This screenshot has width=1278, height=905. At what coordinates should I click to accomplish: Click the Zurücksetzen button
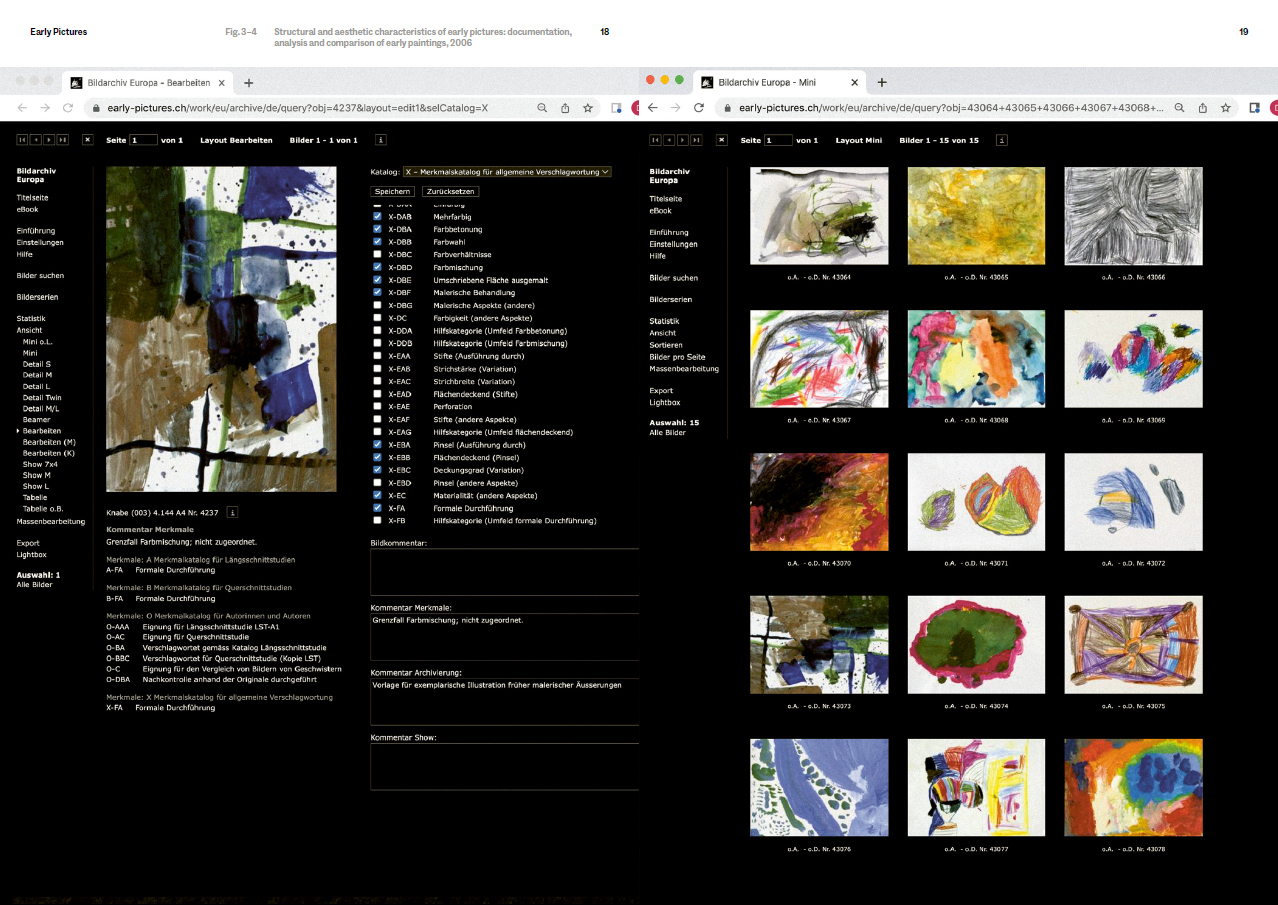(x=449, y=191)
